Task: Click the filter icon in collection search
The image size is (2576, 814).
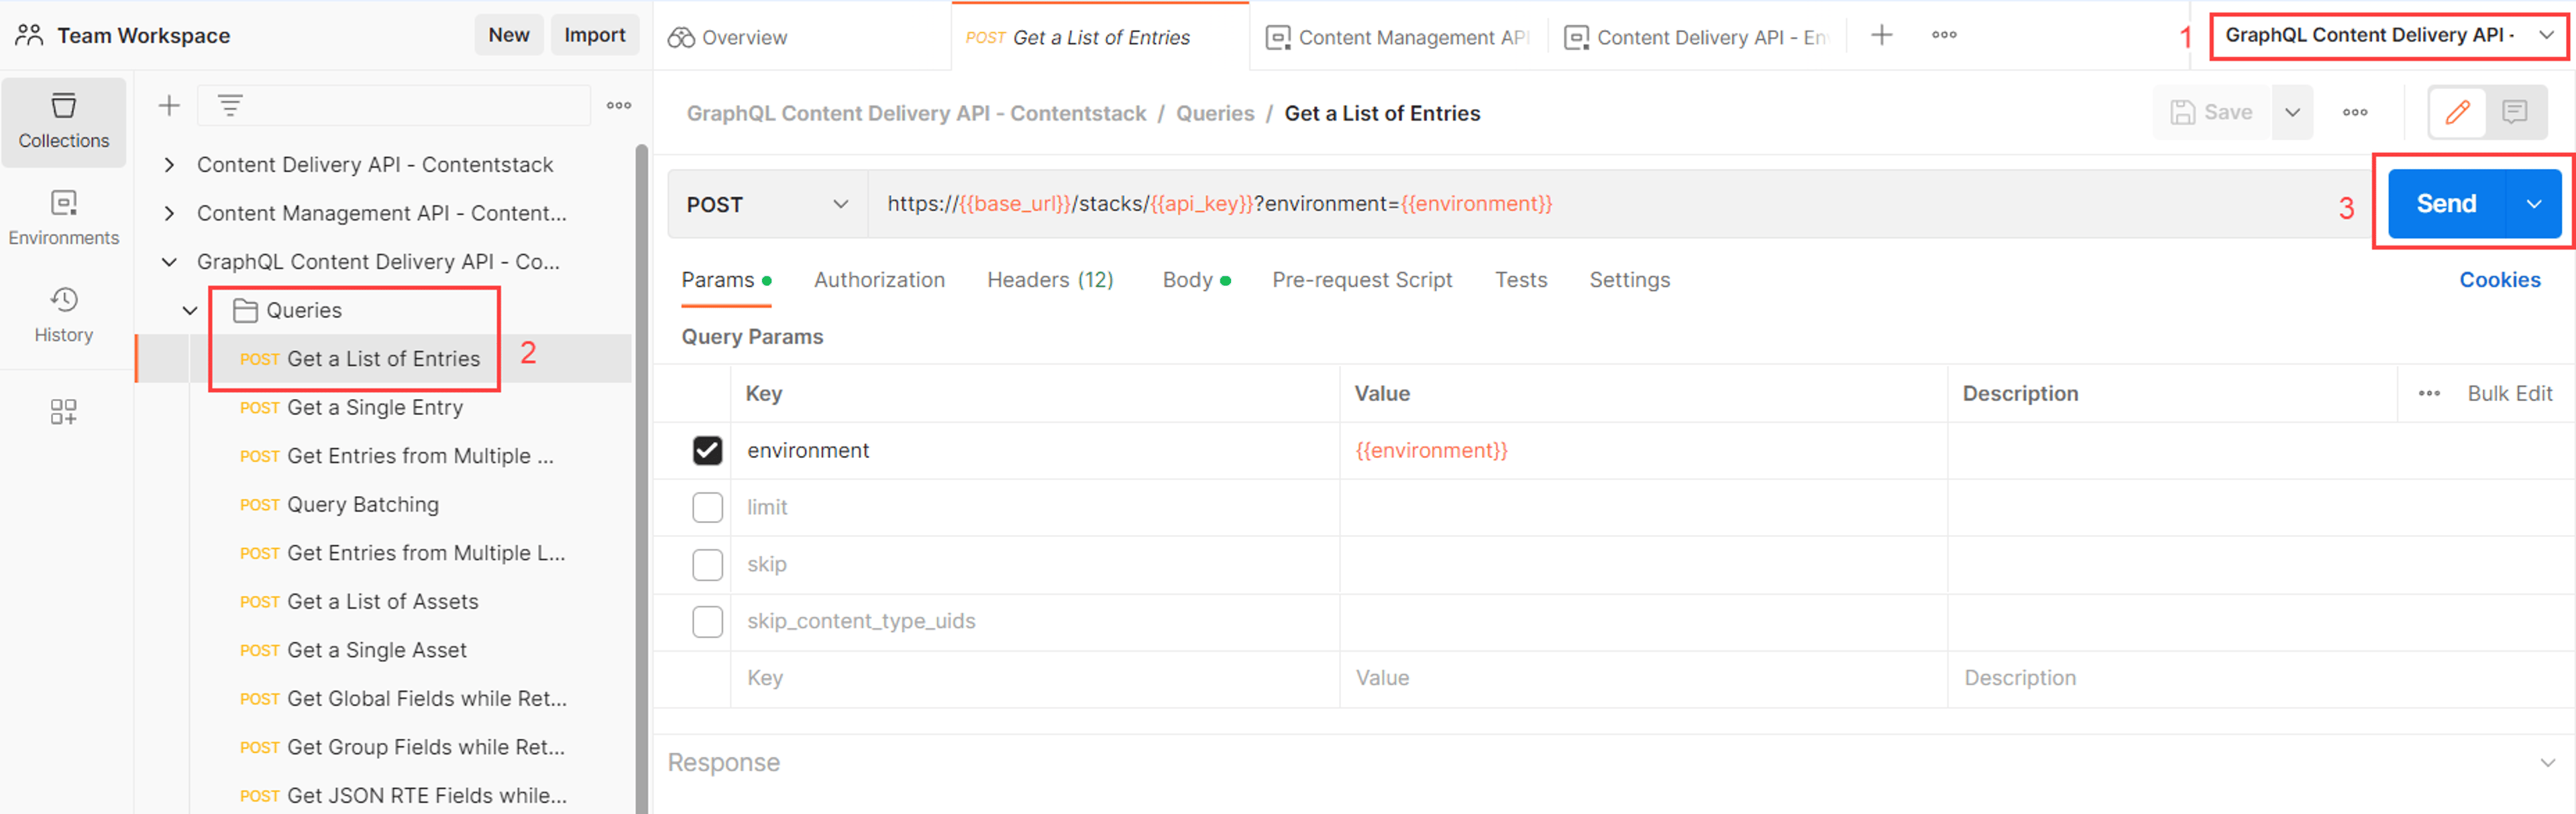Action: [x=230, y=105]
